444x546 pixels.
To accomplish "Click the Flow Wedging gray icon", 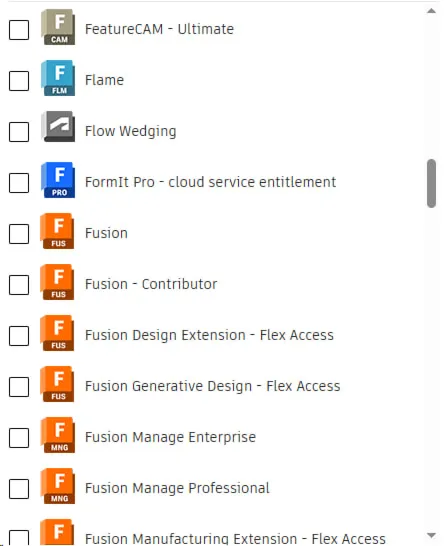I will 58,127.
